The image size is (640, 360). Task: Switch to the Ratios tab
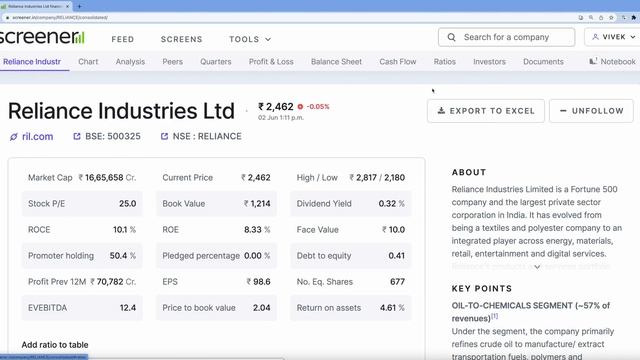tap(444, 62)
